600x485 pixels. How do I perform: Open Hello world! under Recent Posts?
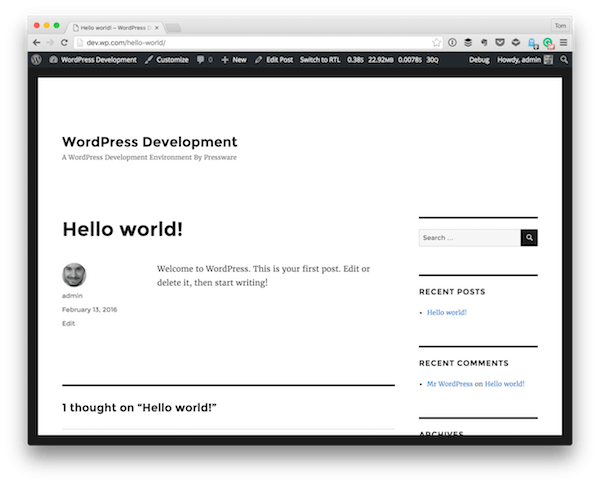(x=447, y=312)
